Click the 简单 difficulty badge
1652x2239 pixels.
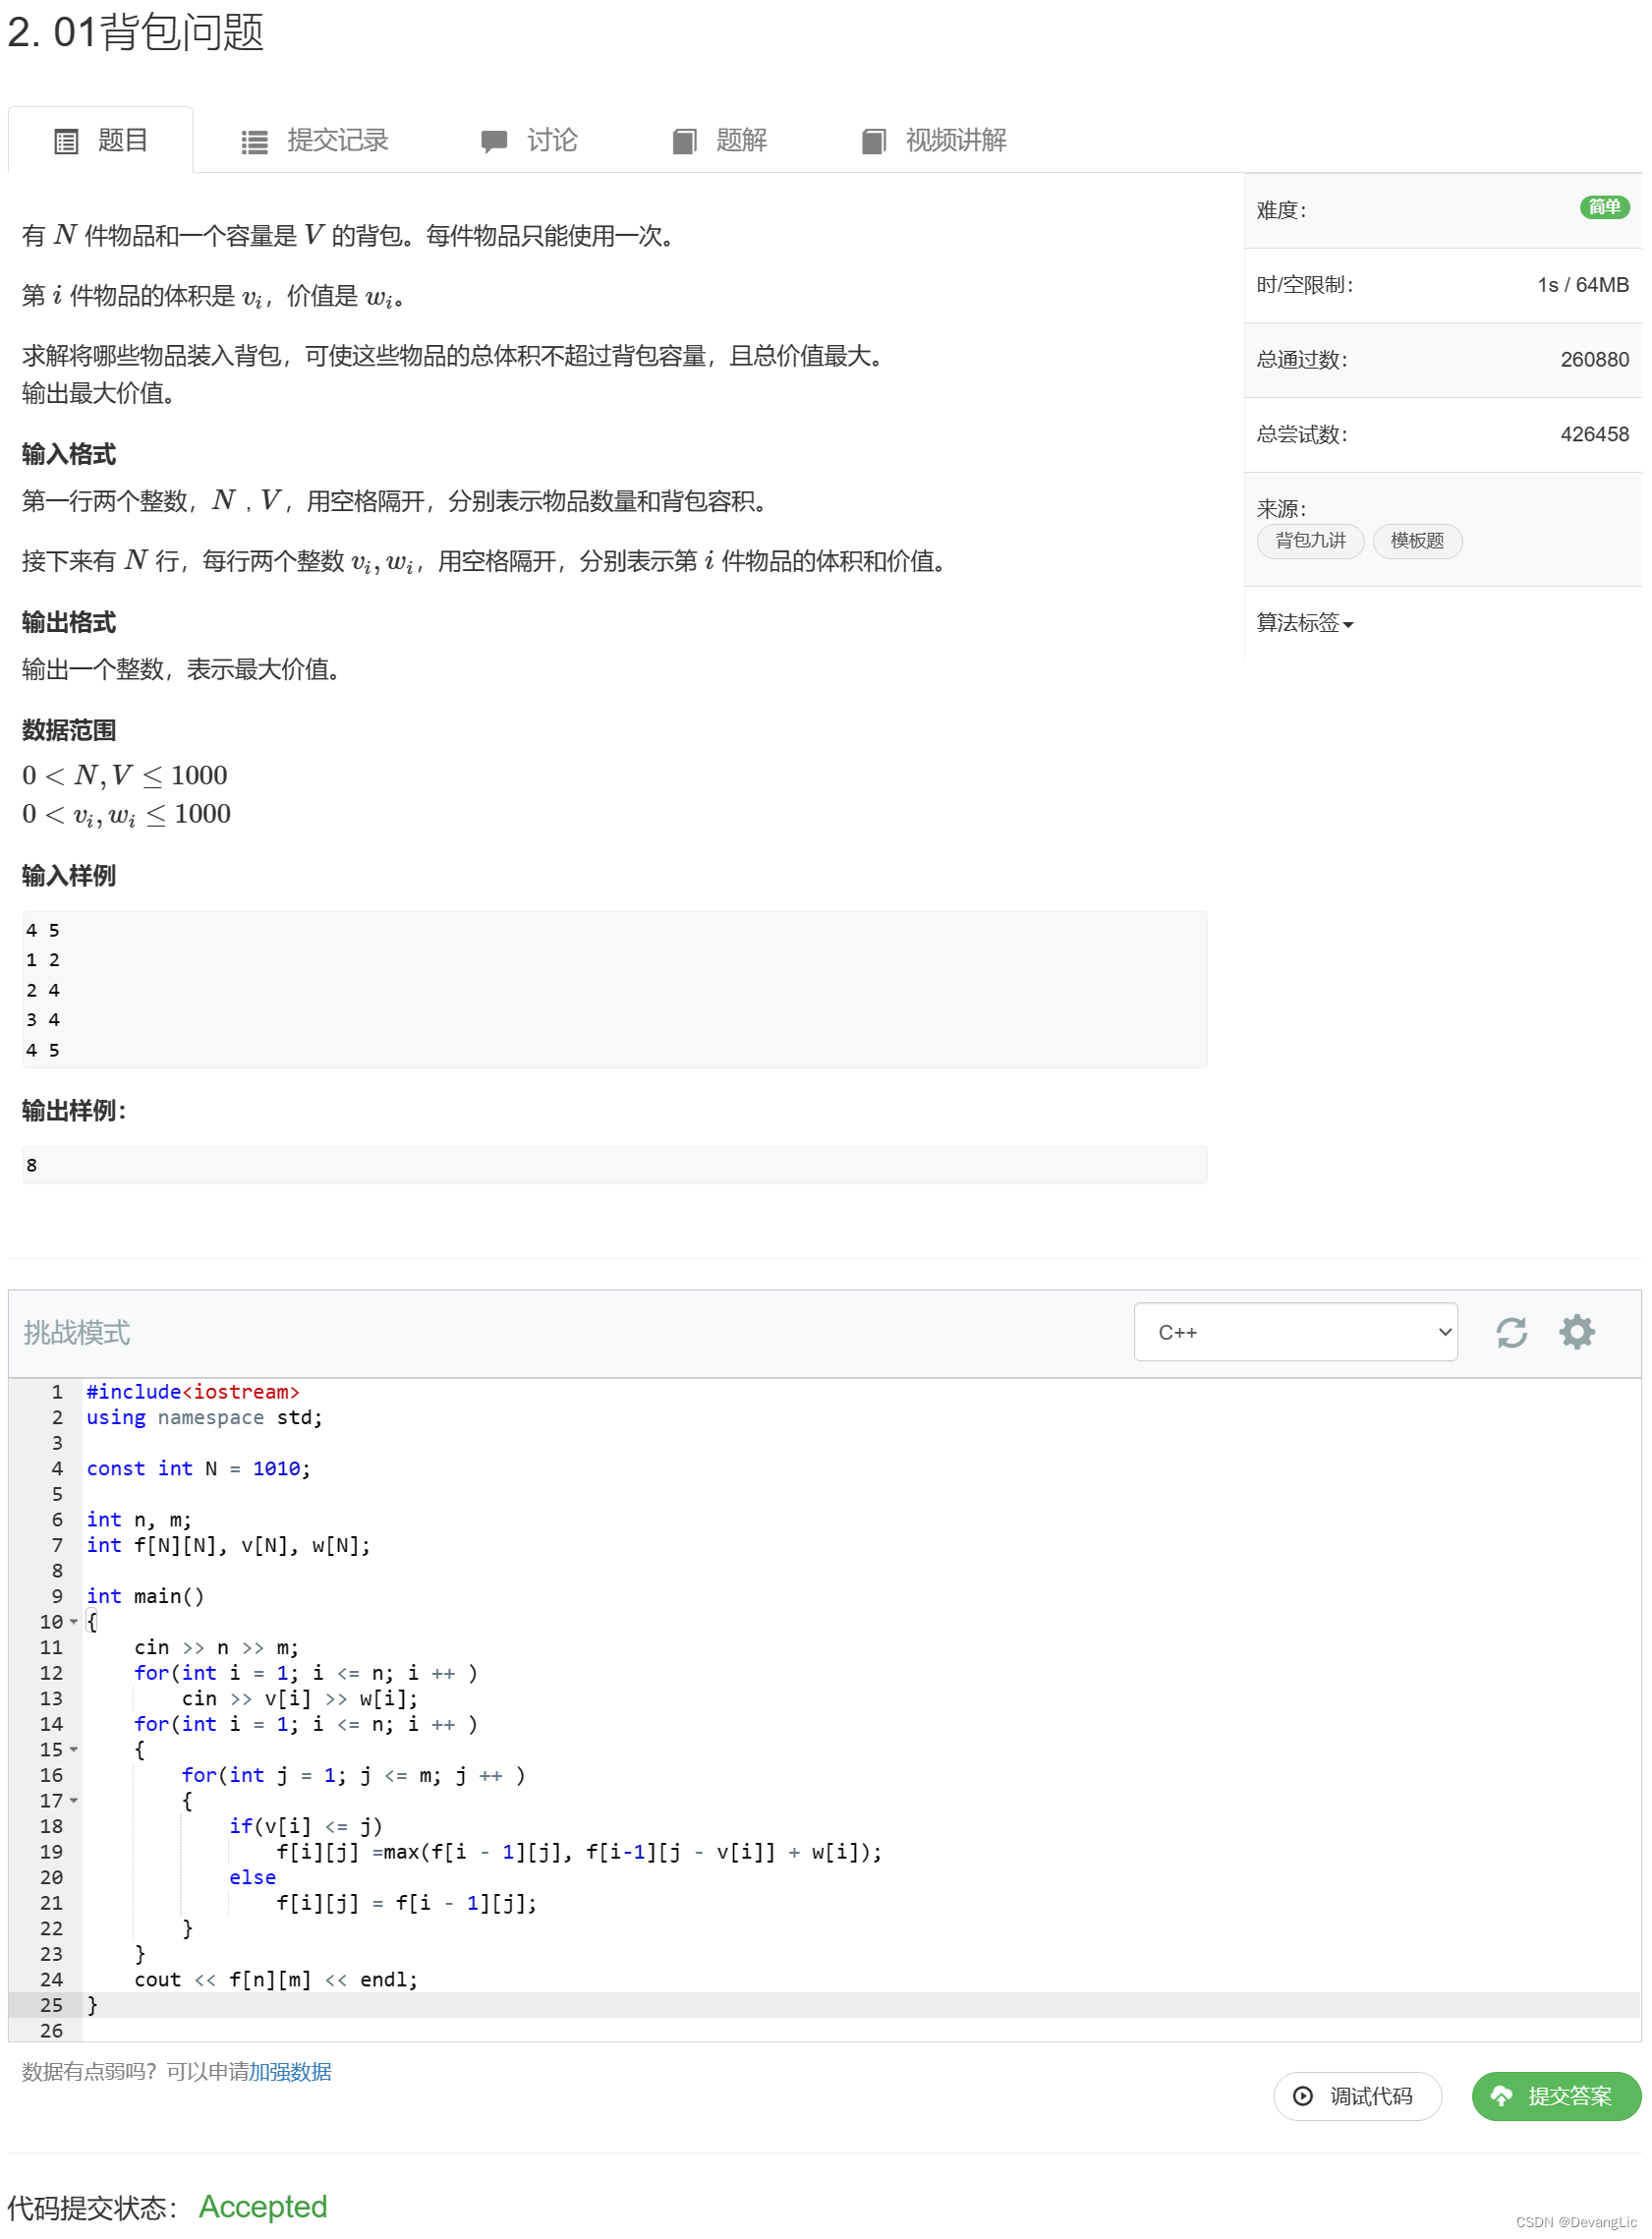click(x=1605, y=207)
